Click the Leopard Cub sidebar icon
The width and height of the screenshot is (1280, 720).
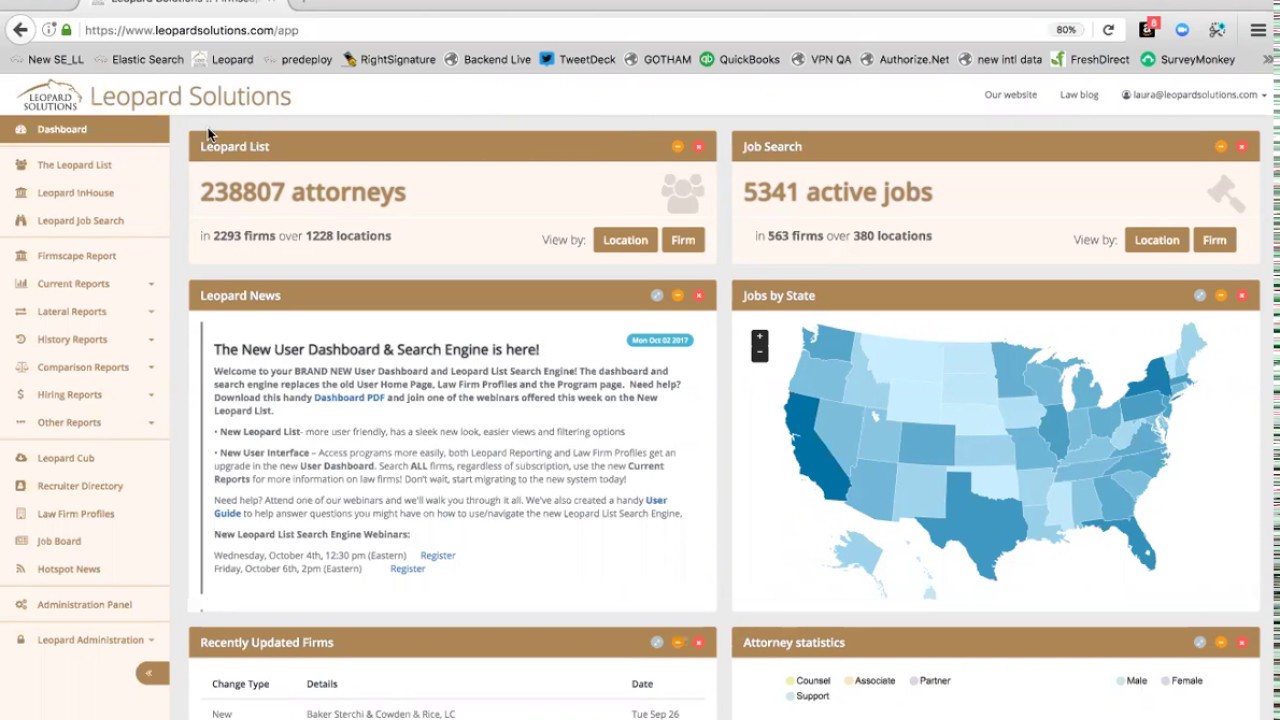pos(21,458)
